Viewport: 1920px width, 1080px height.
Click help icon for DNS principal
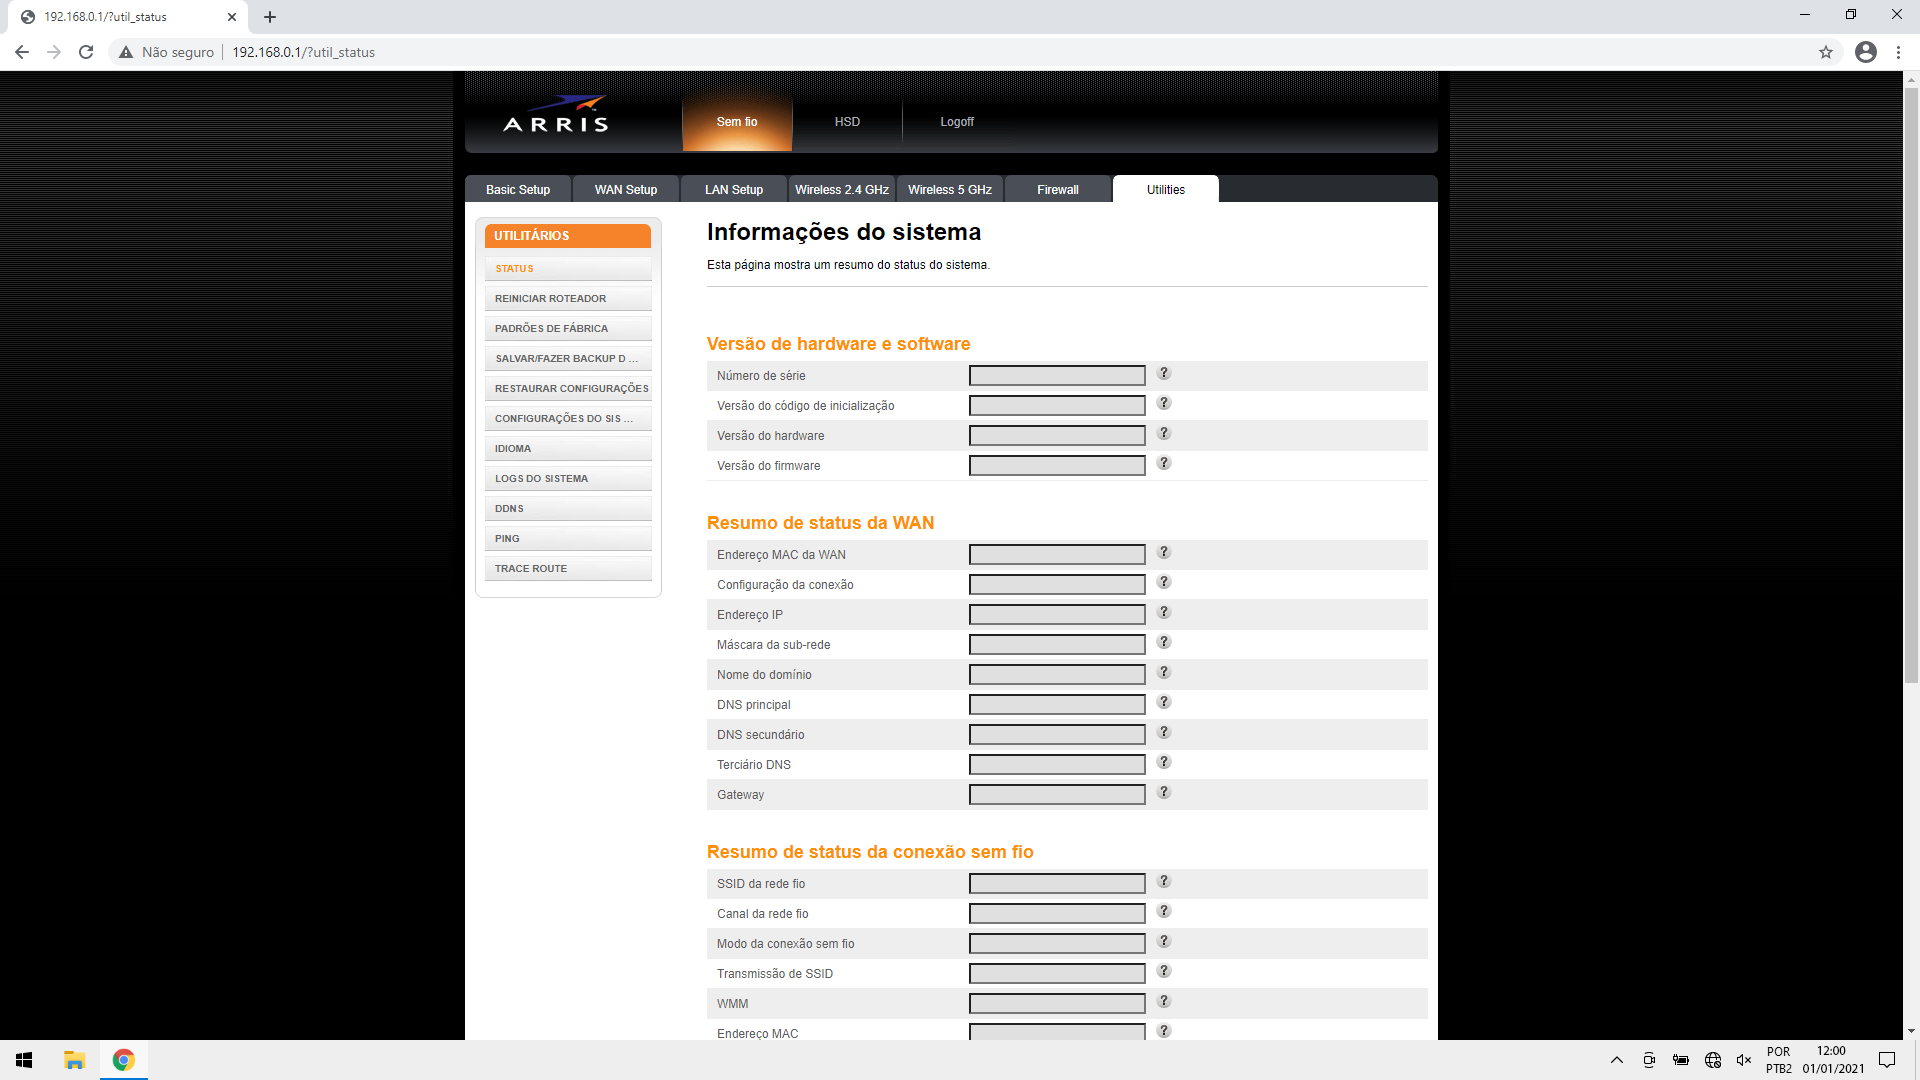pos(1164,702)
